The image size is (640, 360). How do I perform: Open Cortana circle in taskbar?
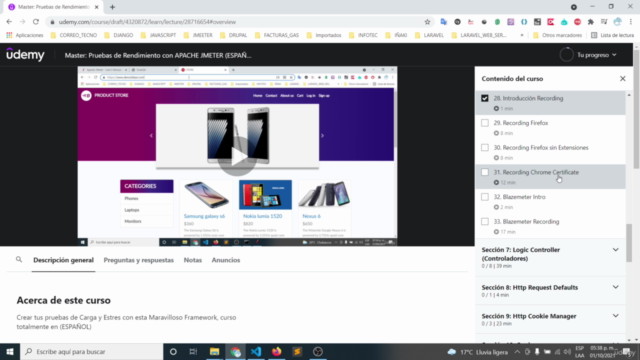[x=173, y=351]
